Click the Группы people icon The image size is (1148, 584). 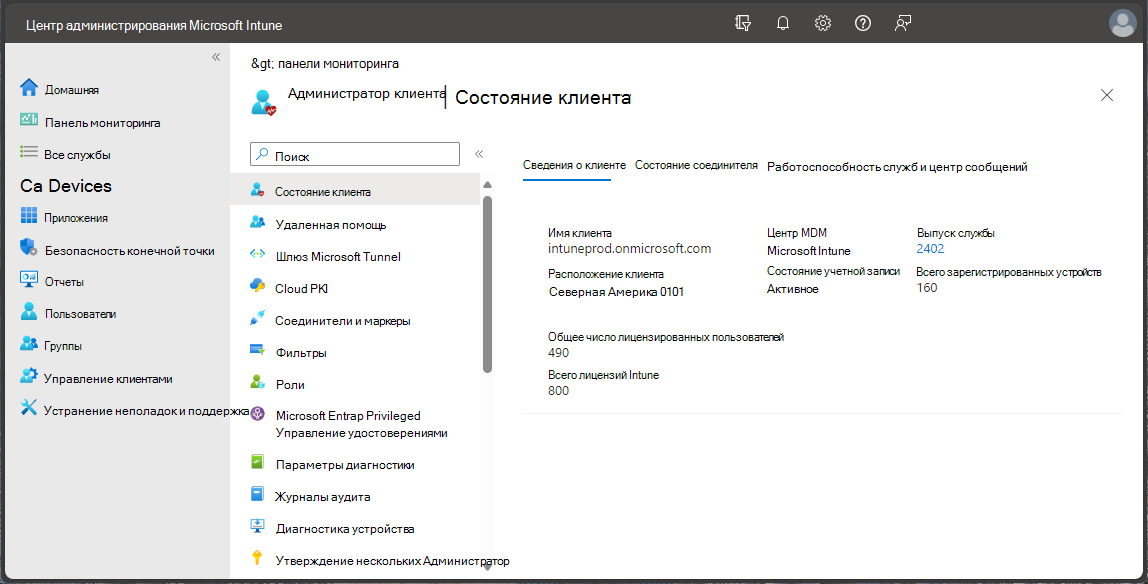point(29,345)
